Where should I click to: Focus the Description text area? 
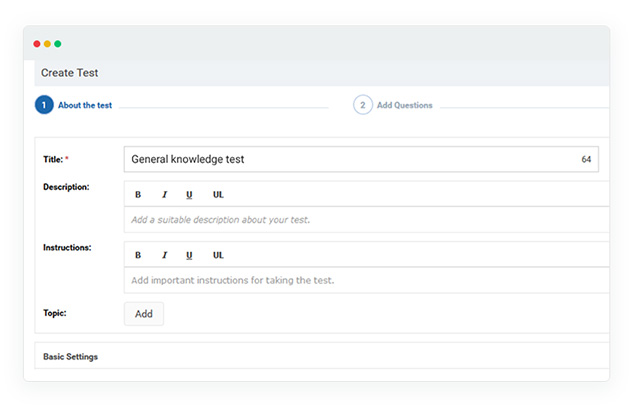pyautogui.click(x=366, y=219)
